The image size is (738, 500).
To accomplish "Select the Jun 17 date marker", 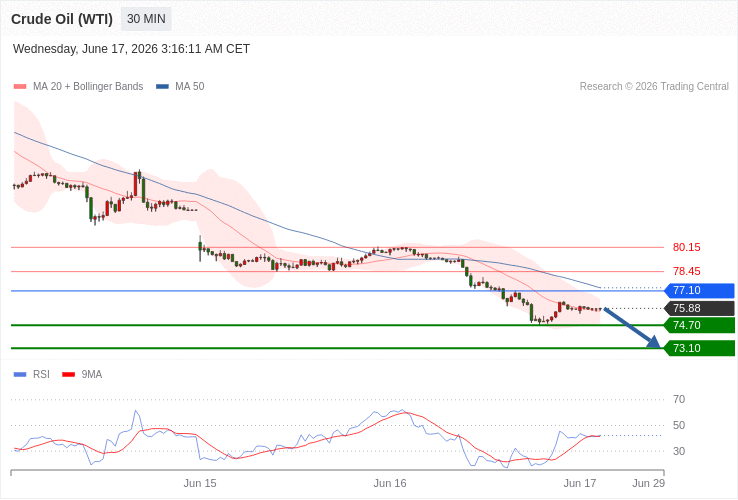I will click(x=580, y=484).
